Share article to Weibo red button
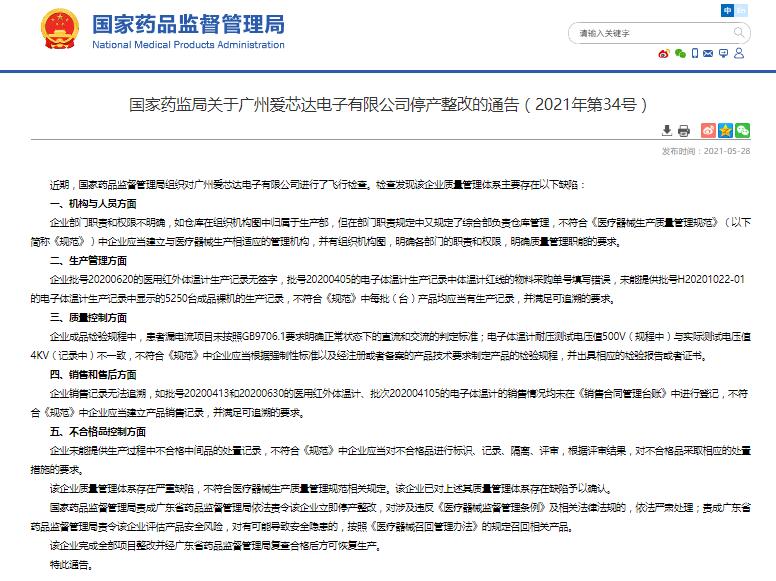Image resolution: width=776 pixels, height=581 pixels. click(x=709, y=130)
